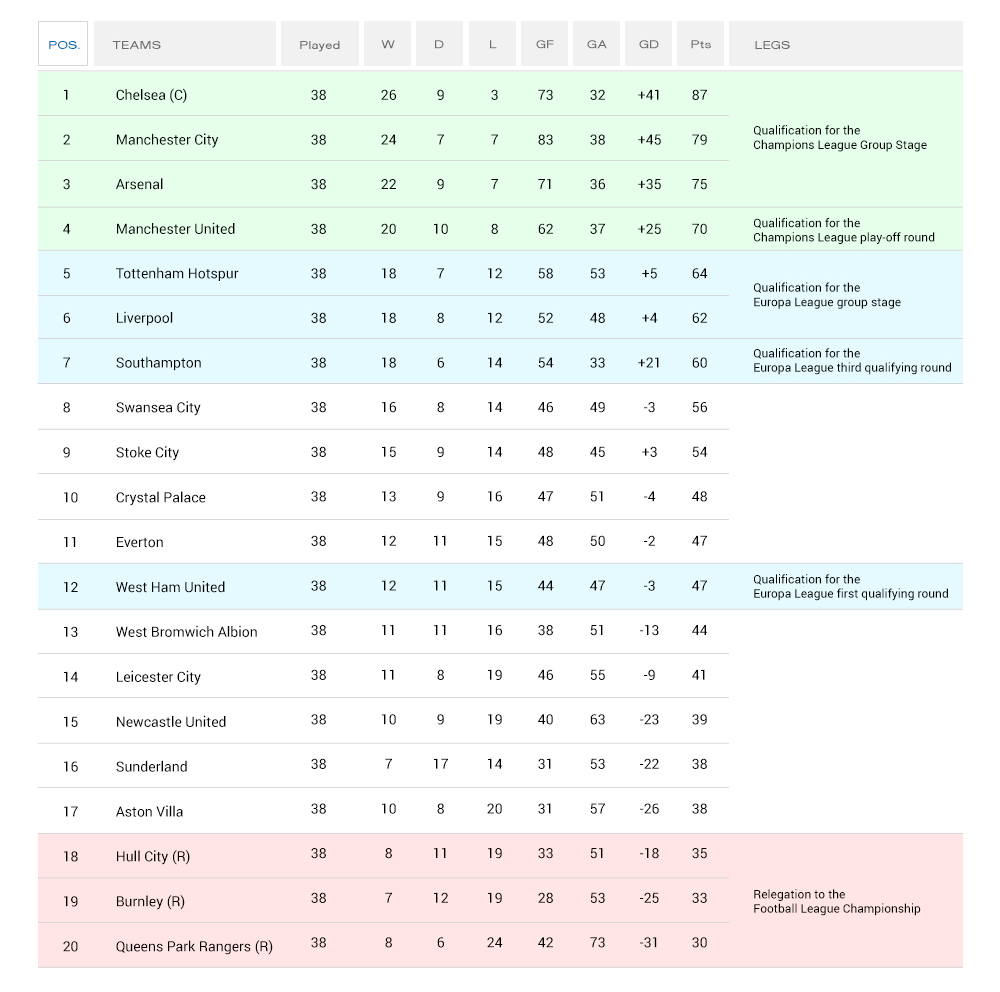This screenshot has height=992, width=1000.
Task: Sort table by Pts column
Action: (700, 45)
